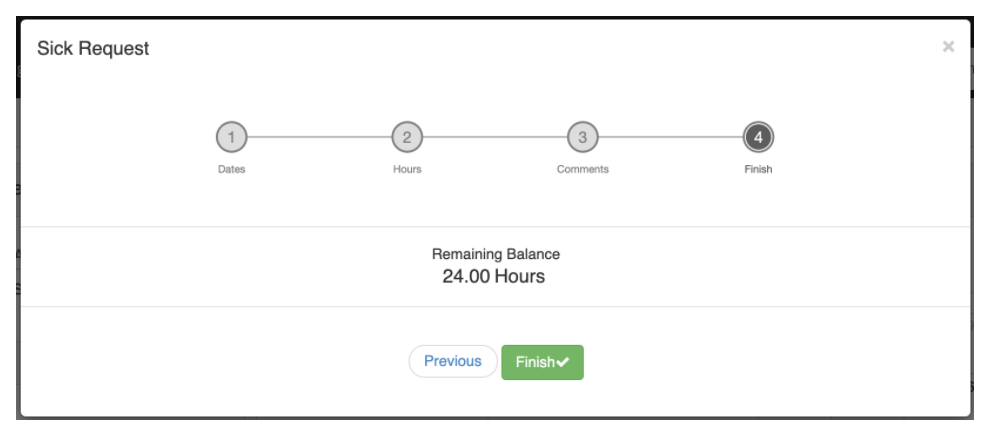The width and height of the screenshot is (986, 430).
Task: Select the 24.00 Hours balance value
Action: pos(494,276)
